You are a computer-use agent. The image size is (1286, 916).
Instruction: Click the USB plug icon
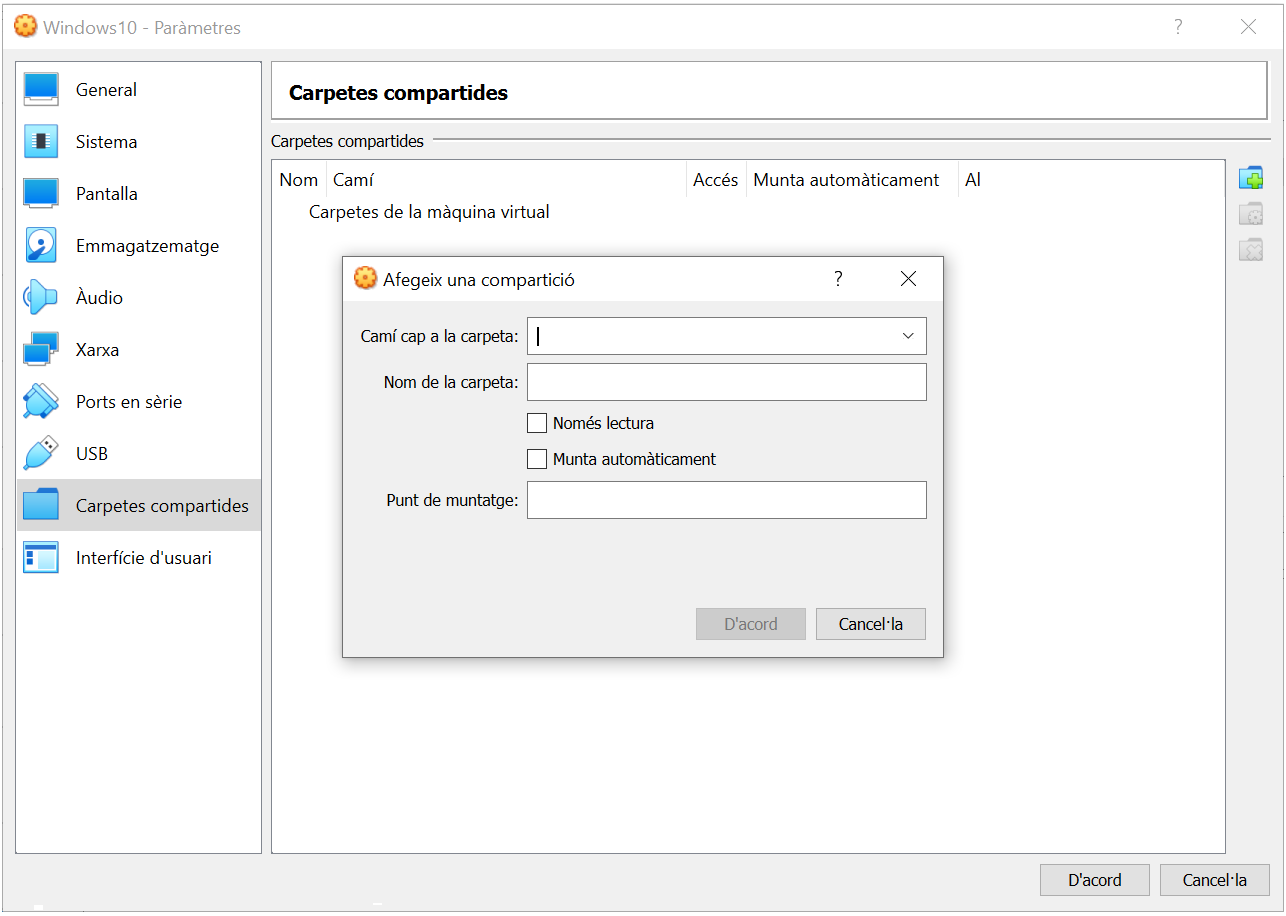coord(41,454)
